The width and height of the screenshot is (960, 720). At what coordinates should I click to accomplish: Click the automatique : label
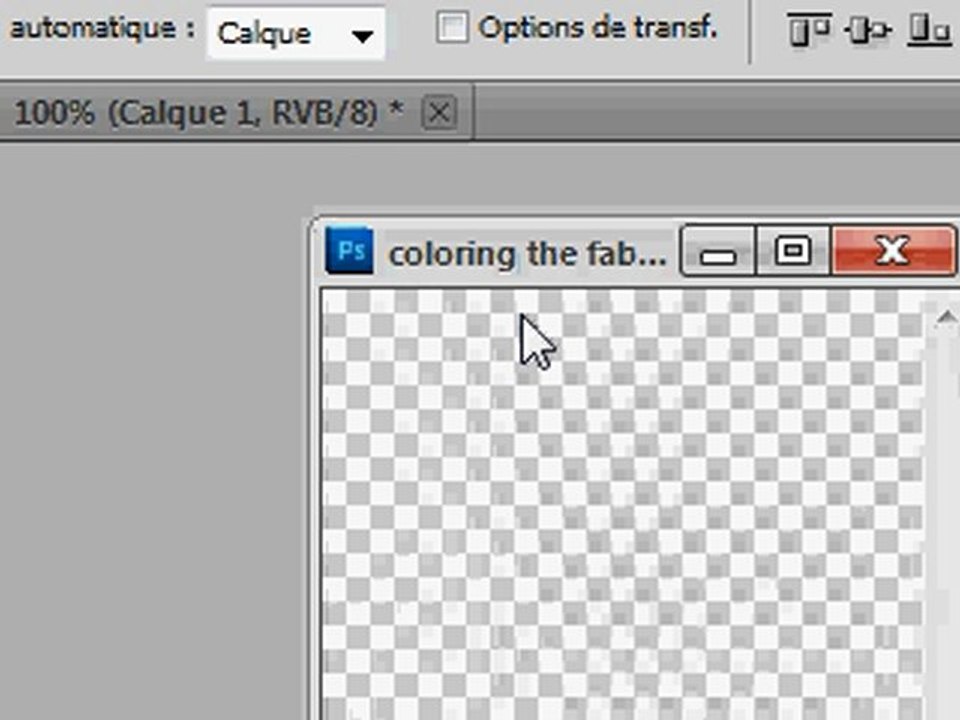(x=102, y=28)
